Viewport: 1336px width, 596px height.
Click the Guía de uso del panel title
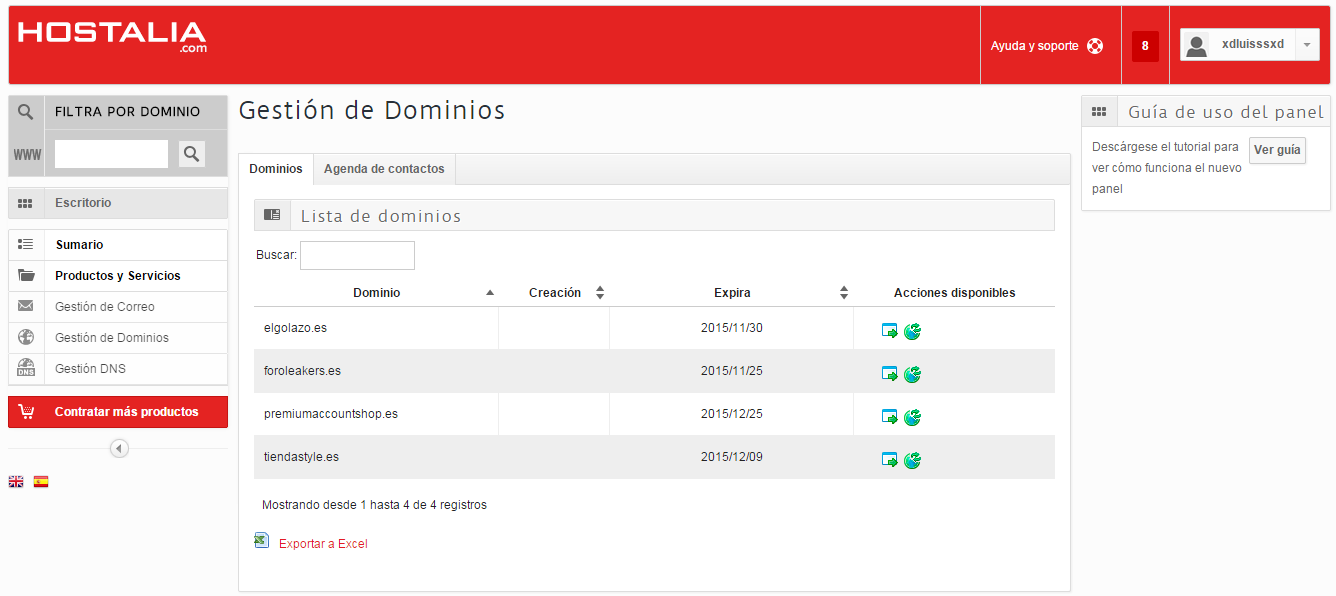[x=1226, y=112]
